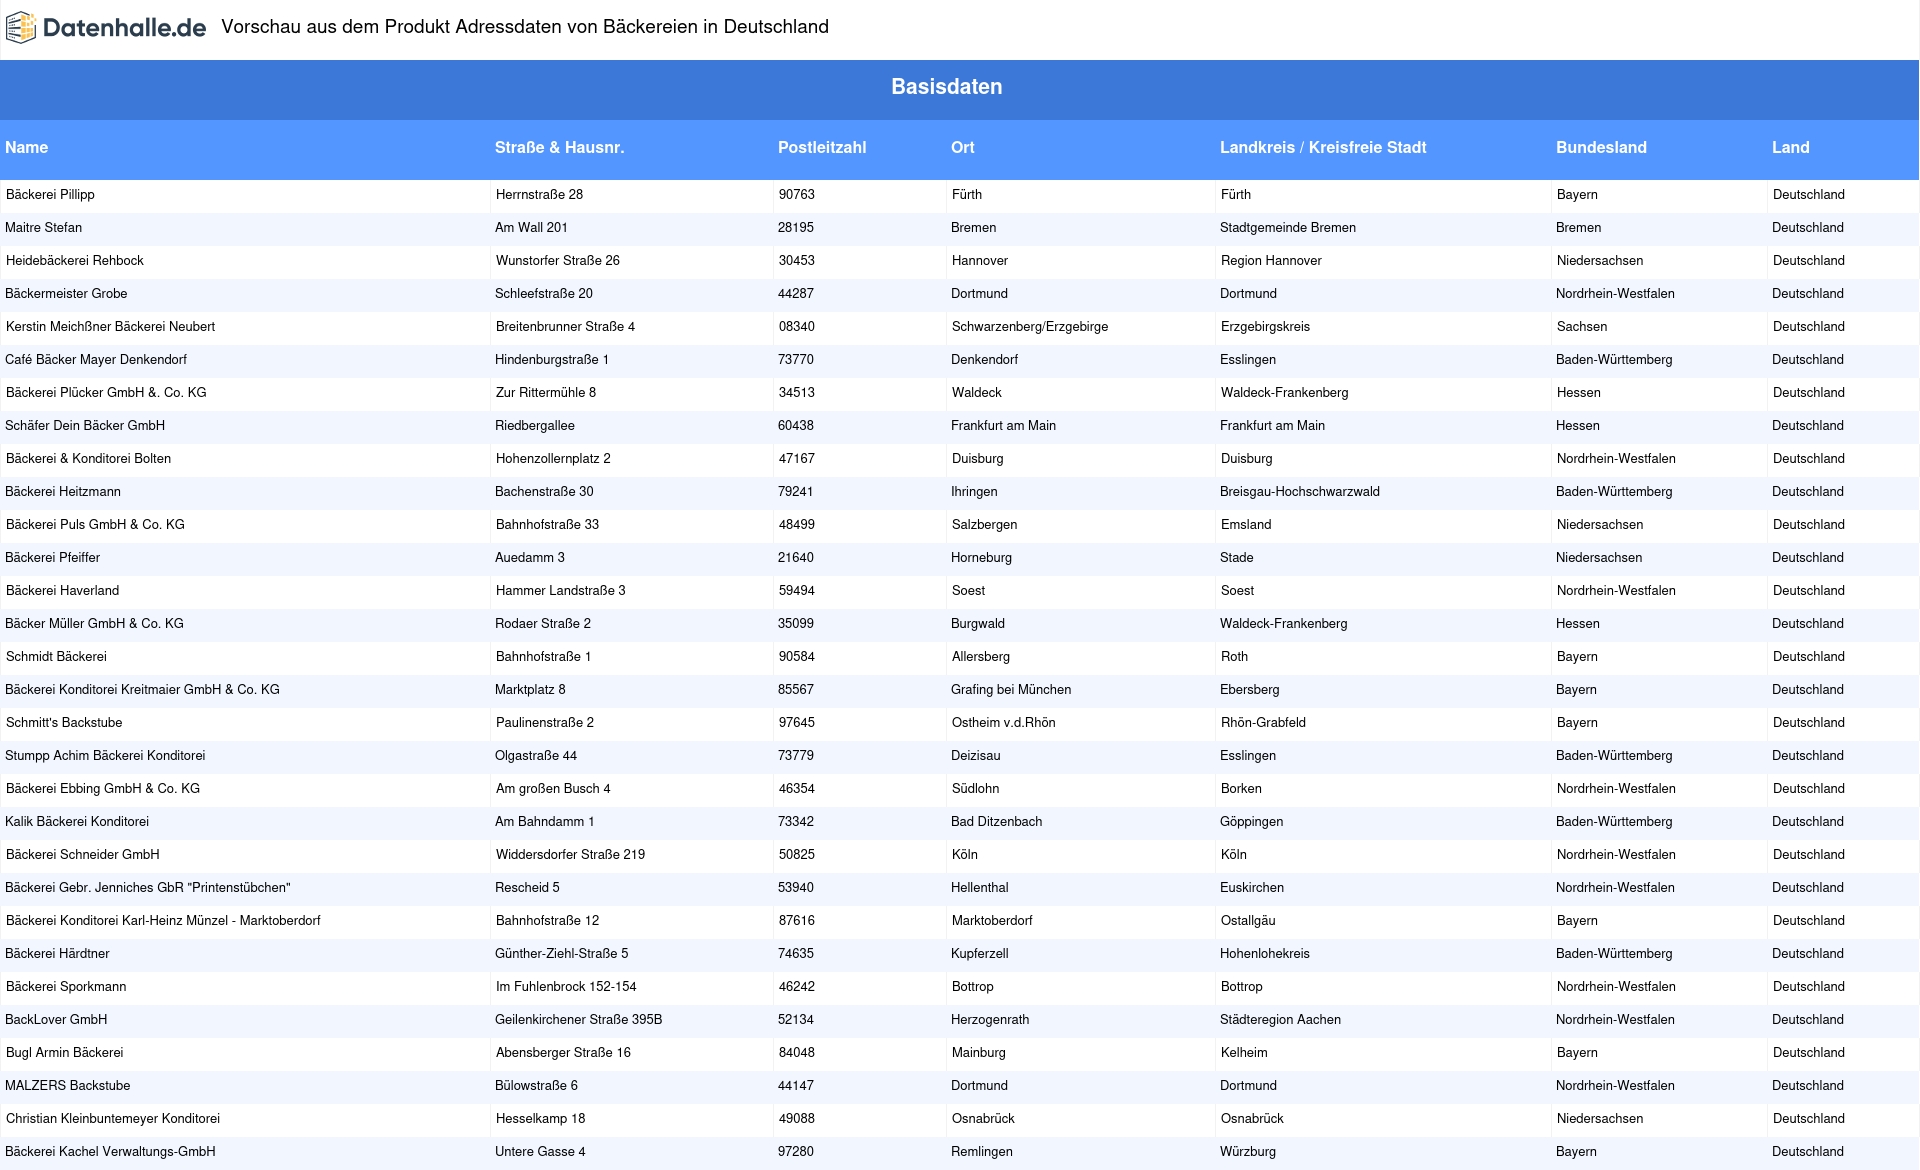Viewport: 1920px width, 1170px height.
Task: Click the Landkreis / Kreisfreie Stadt header
Action: tap(1323, 147)
